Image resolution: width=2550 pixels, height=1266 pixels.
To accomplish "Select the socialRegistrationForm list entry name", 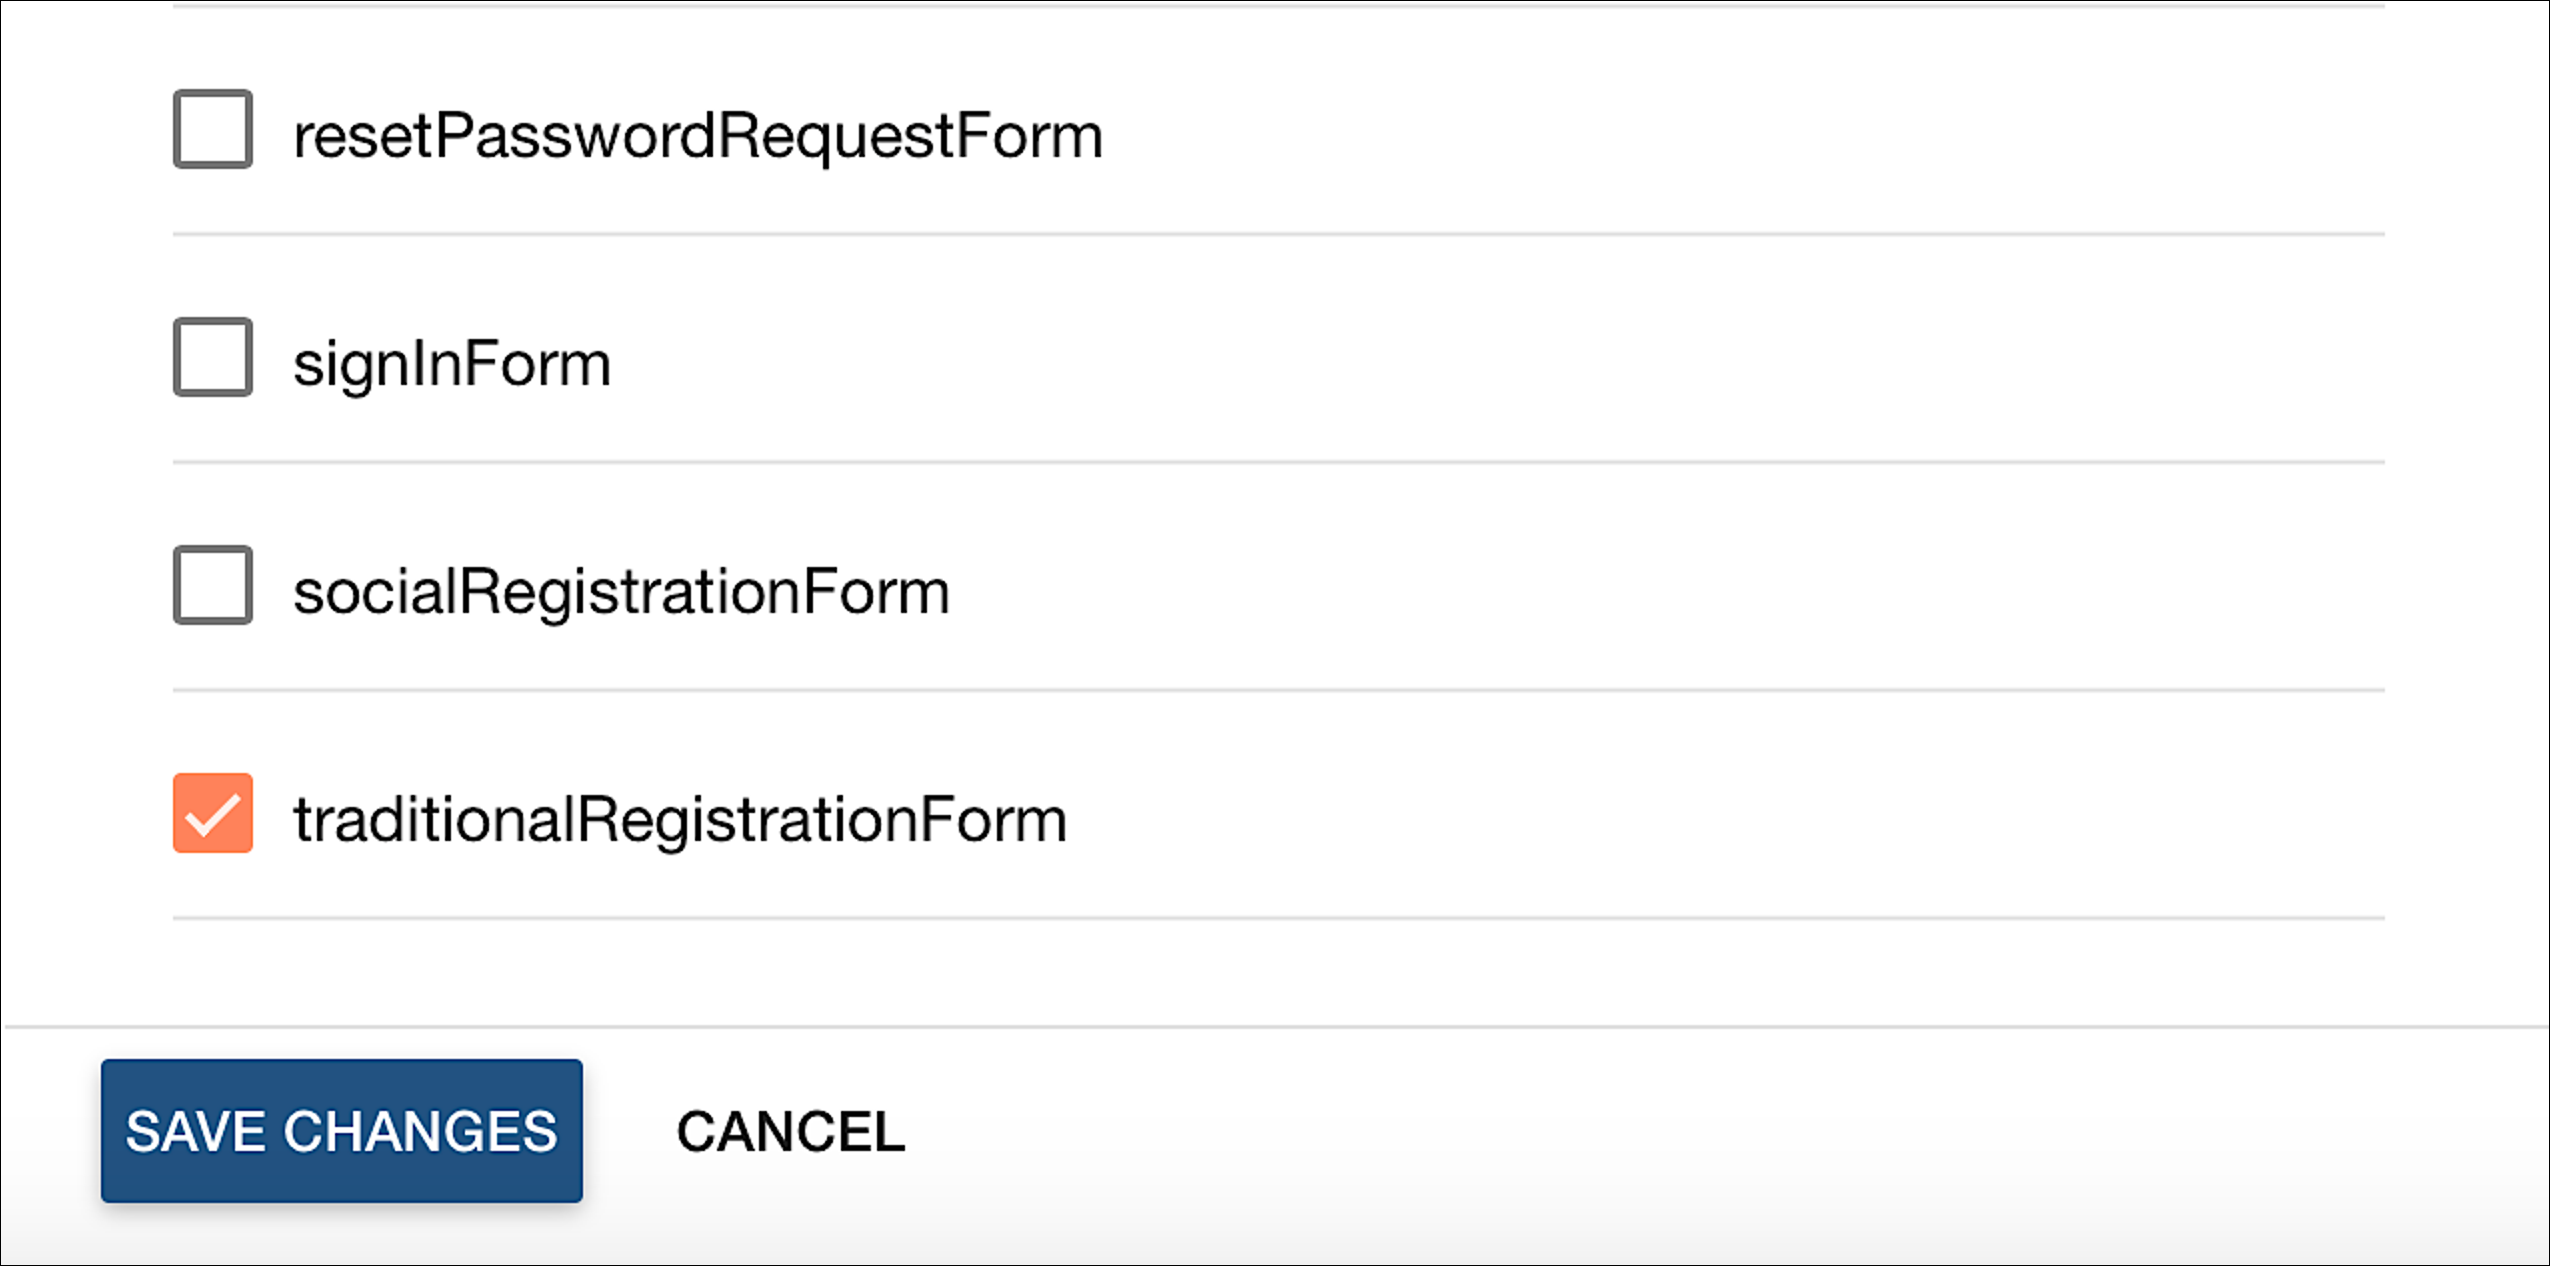I will click(x=621, y=592).
